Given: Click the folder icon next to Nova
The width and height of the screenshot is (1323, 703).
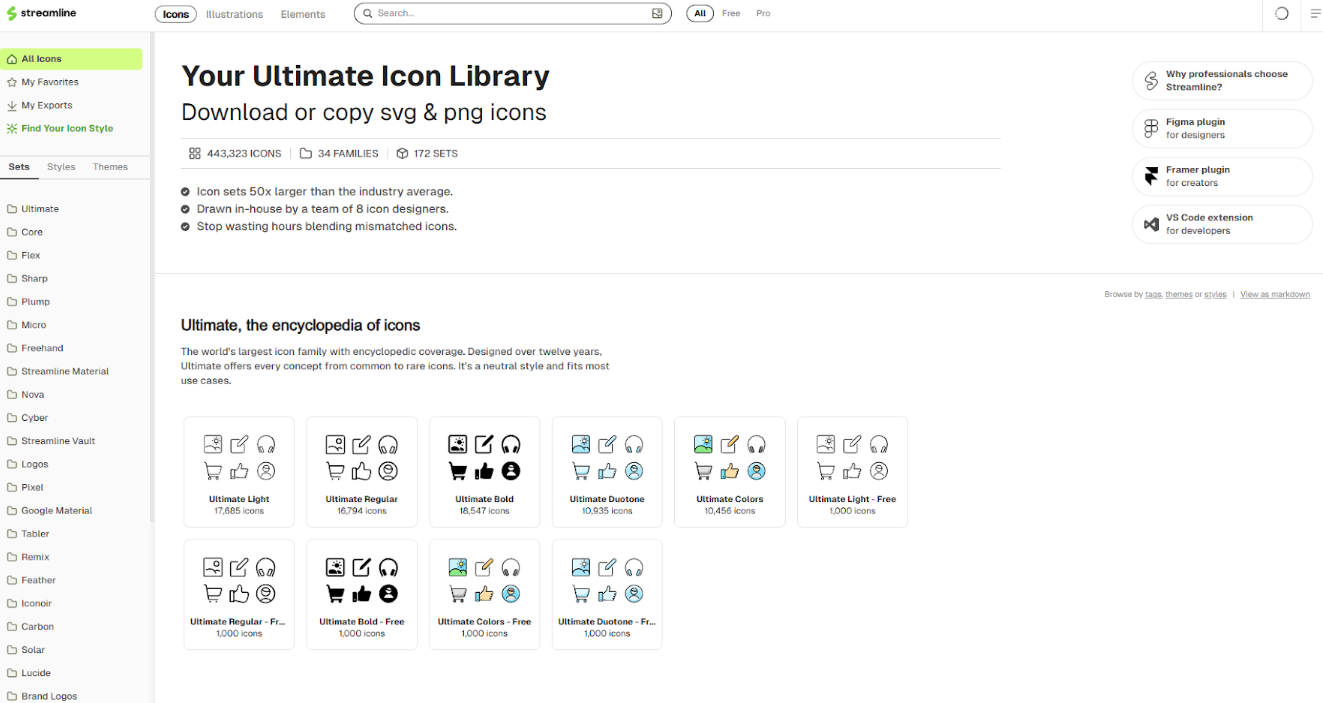Looking at the screenshot, I should [12, 395].
